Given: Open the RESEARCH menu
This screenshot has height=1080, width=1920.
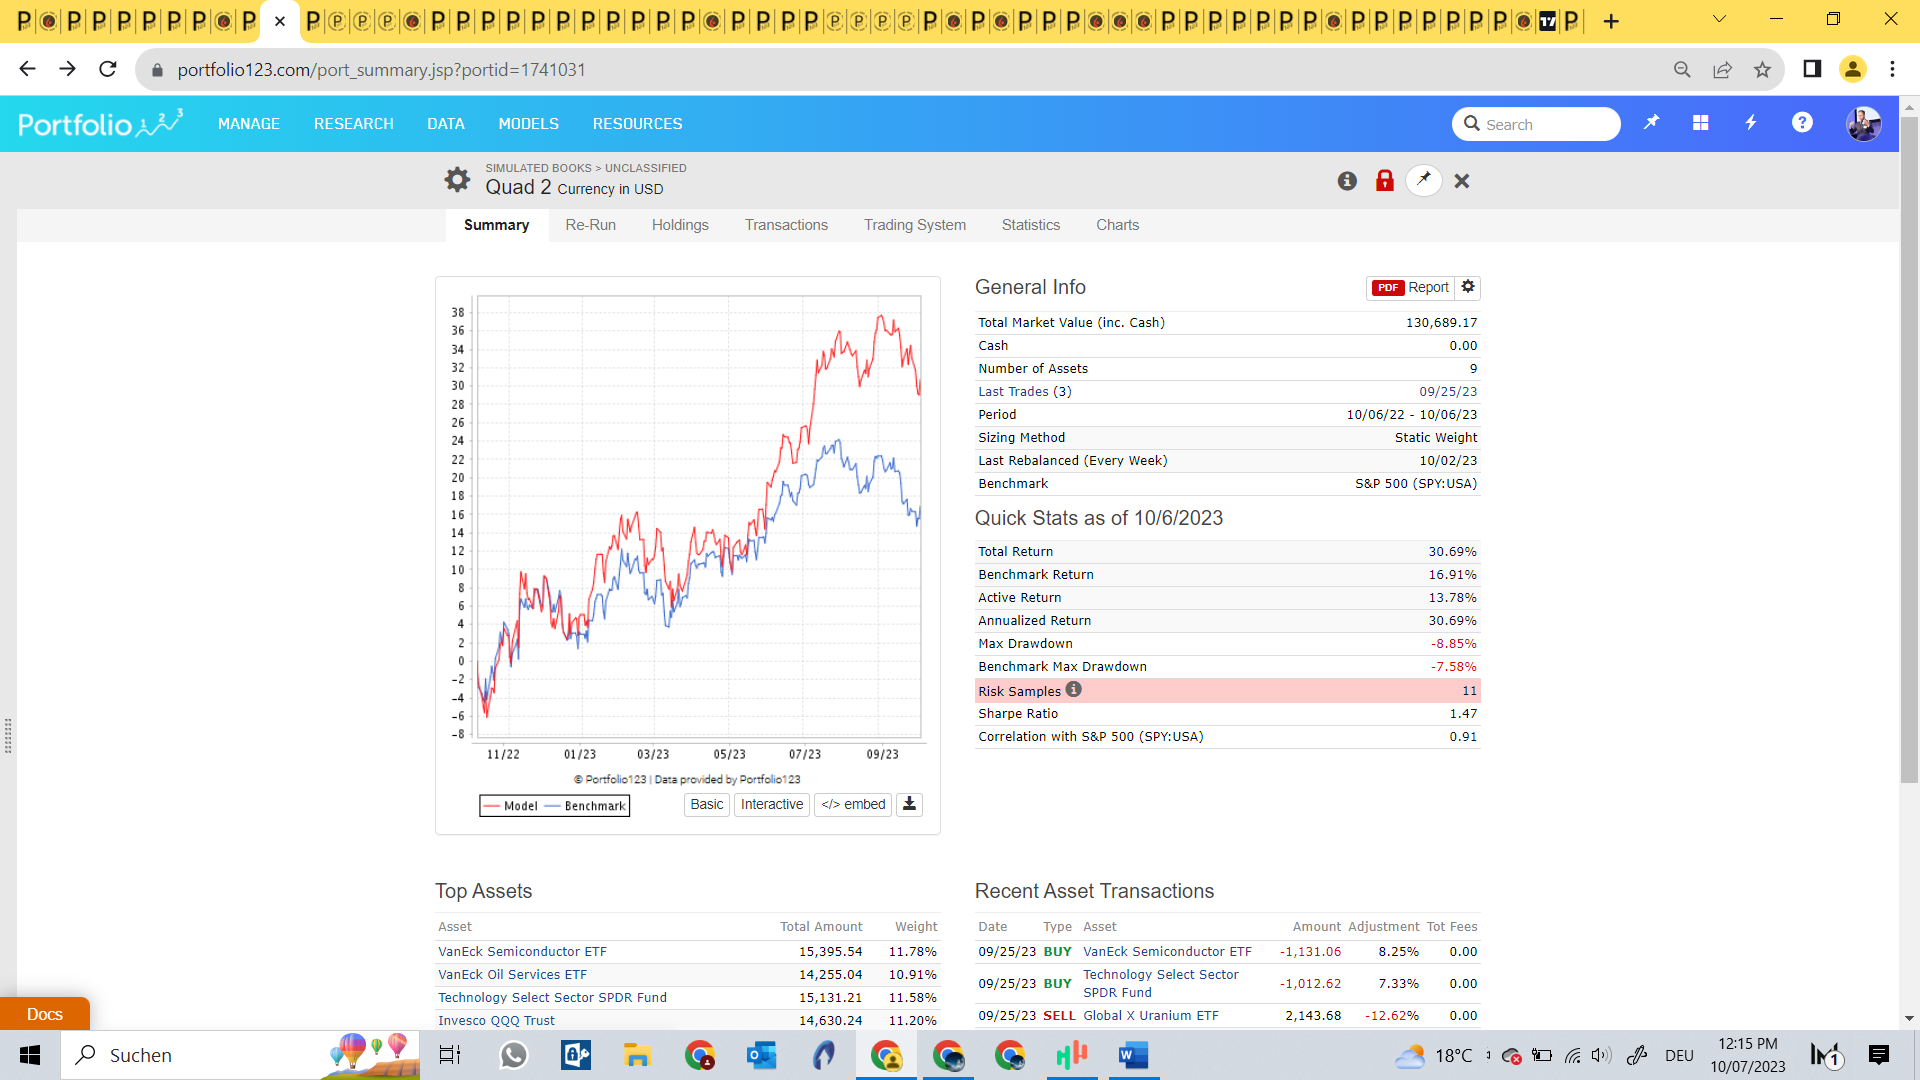Looking at the screenshot, I should point(354,124).
